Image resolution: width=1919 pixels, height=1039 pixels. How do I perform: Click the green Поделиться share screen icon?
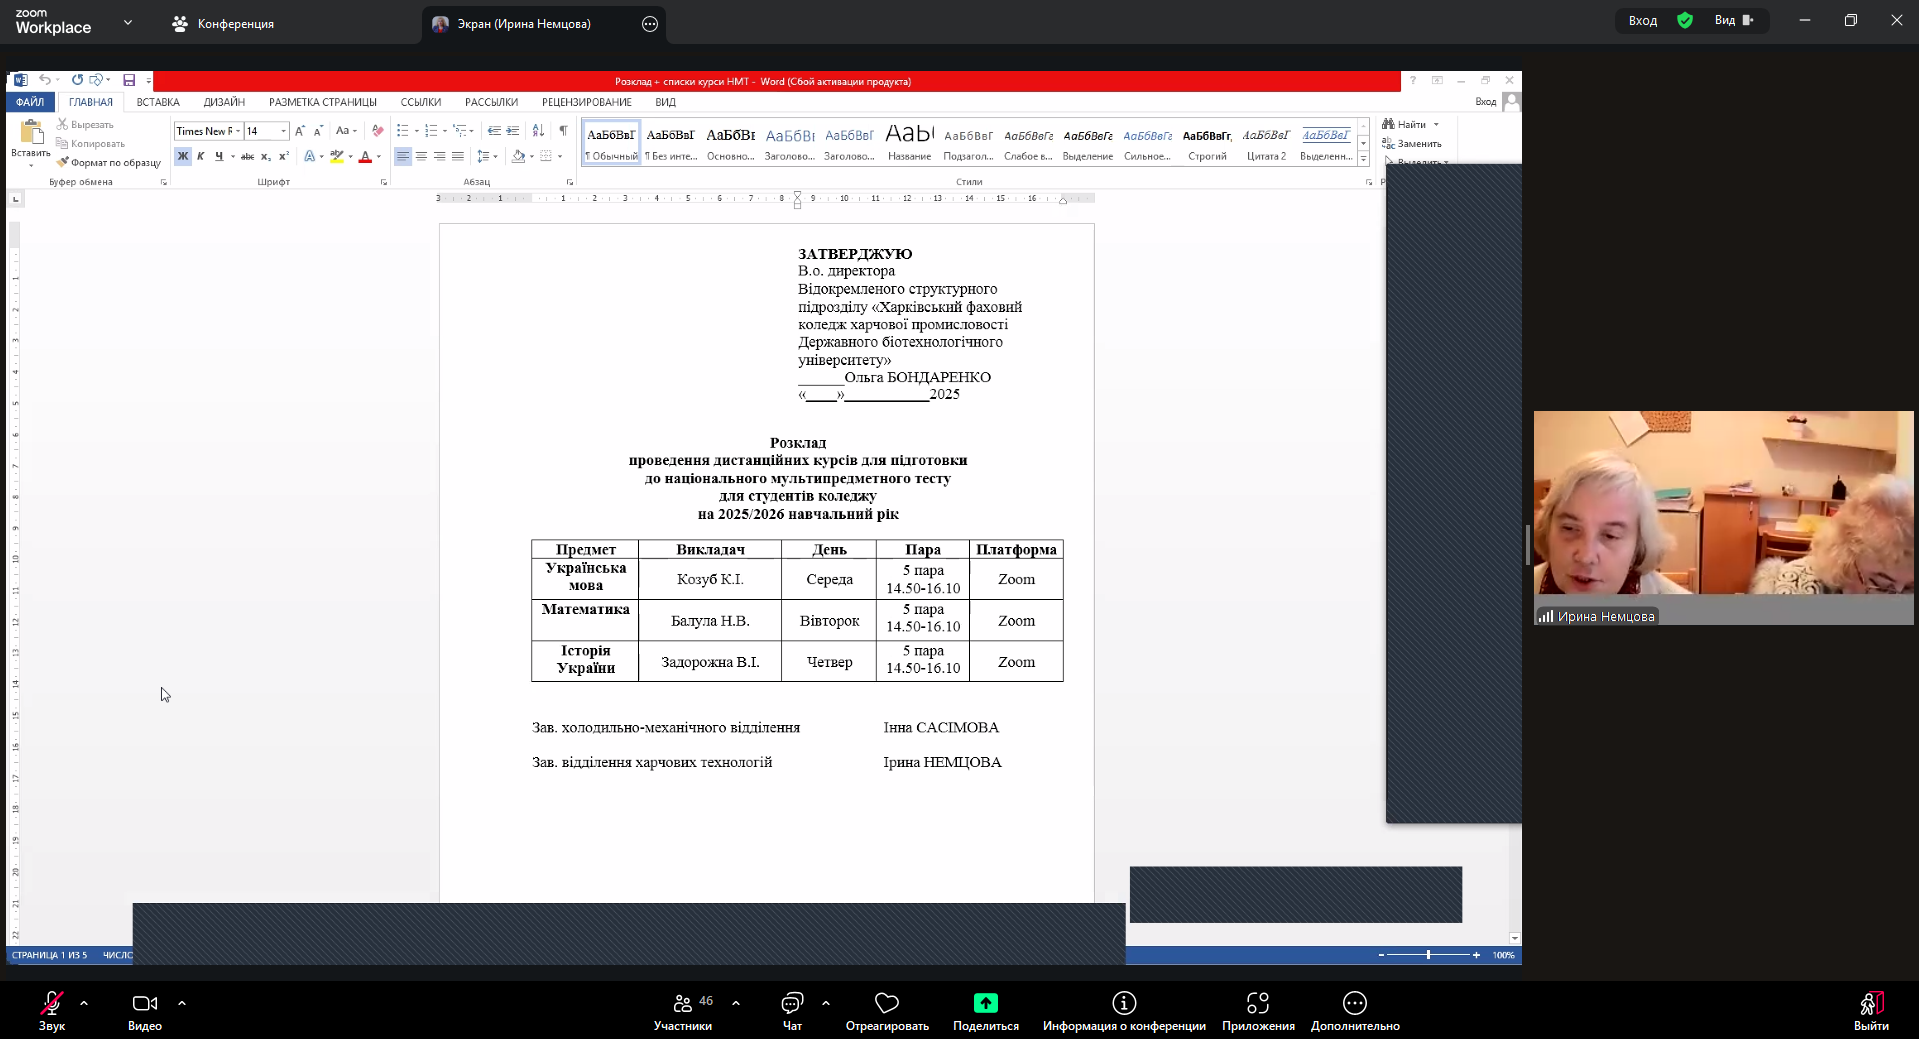[x=985, y=1003]
